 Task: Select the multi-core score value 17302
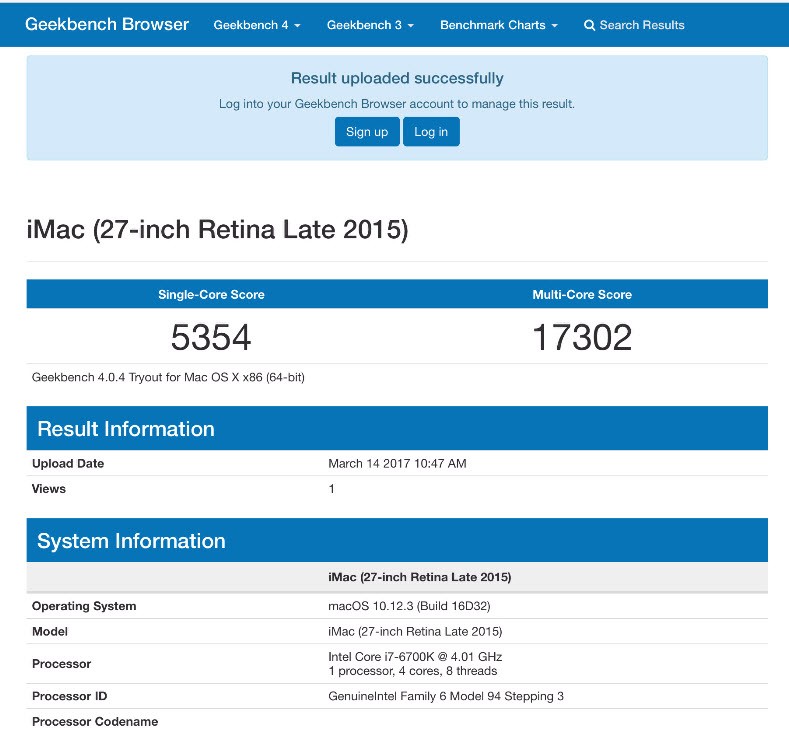coord(582,338)
